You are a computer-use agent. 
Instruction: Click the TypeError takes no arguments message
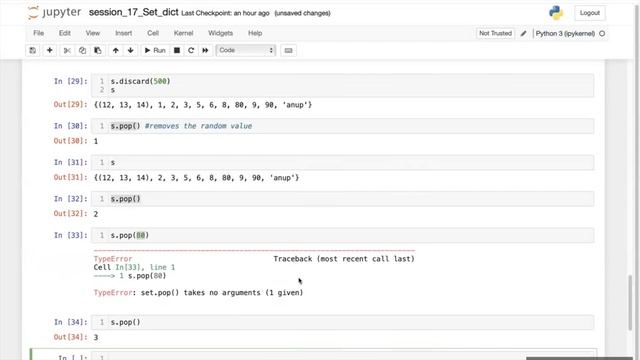[x=198, y=293]
